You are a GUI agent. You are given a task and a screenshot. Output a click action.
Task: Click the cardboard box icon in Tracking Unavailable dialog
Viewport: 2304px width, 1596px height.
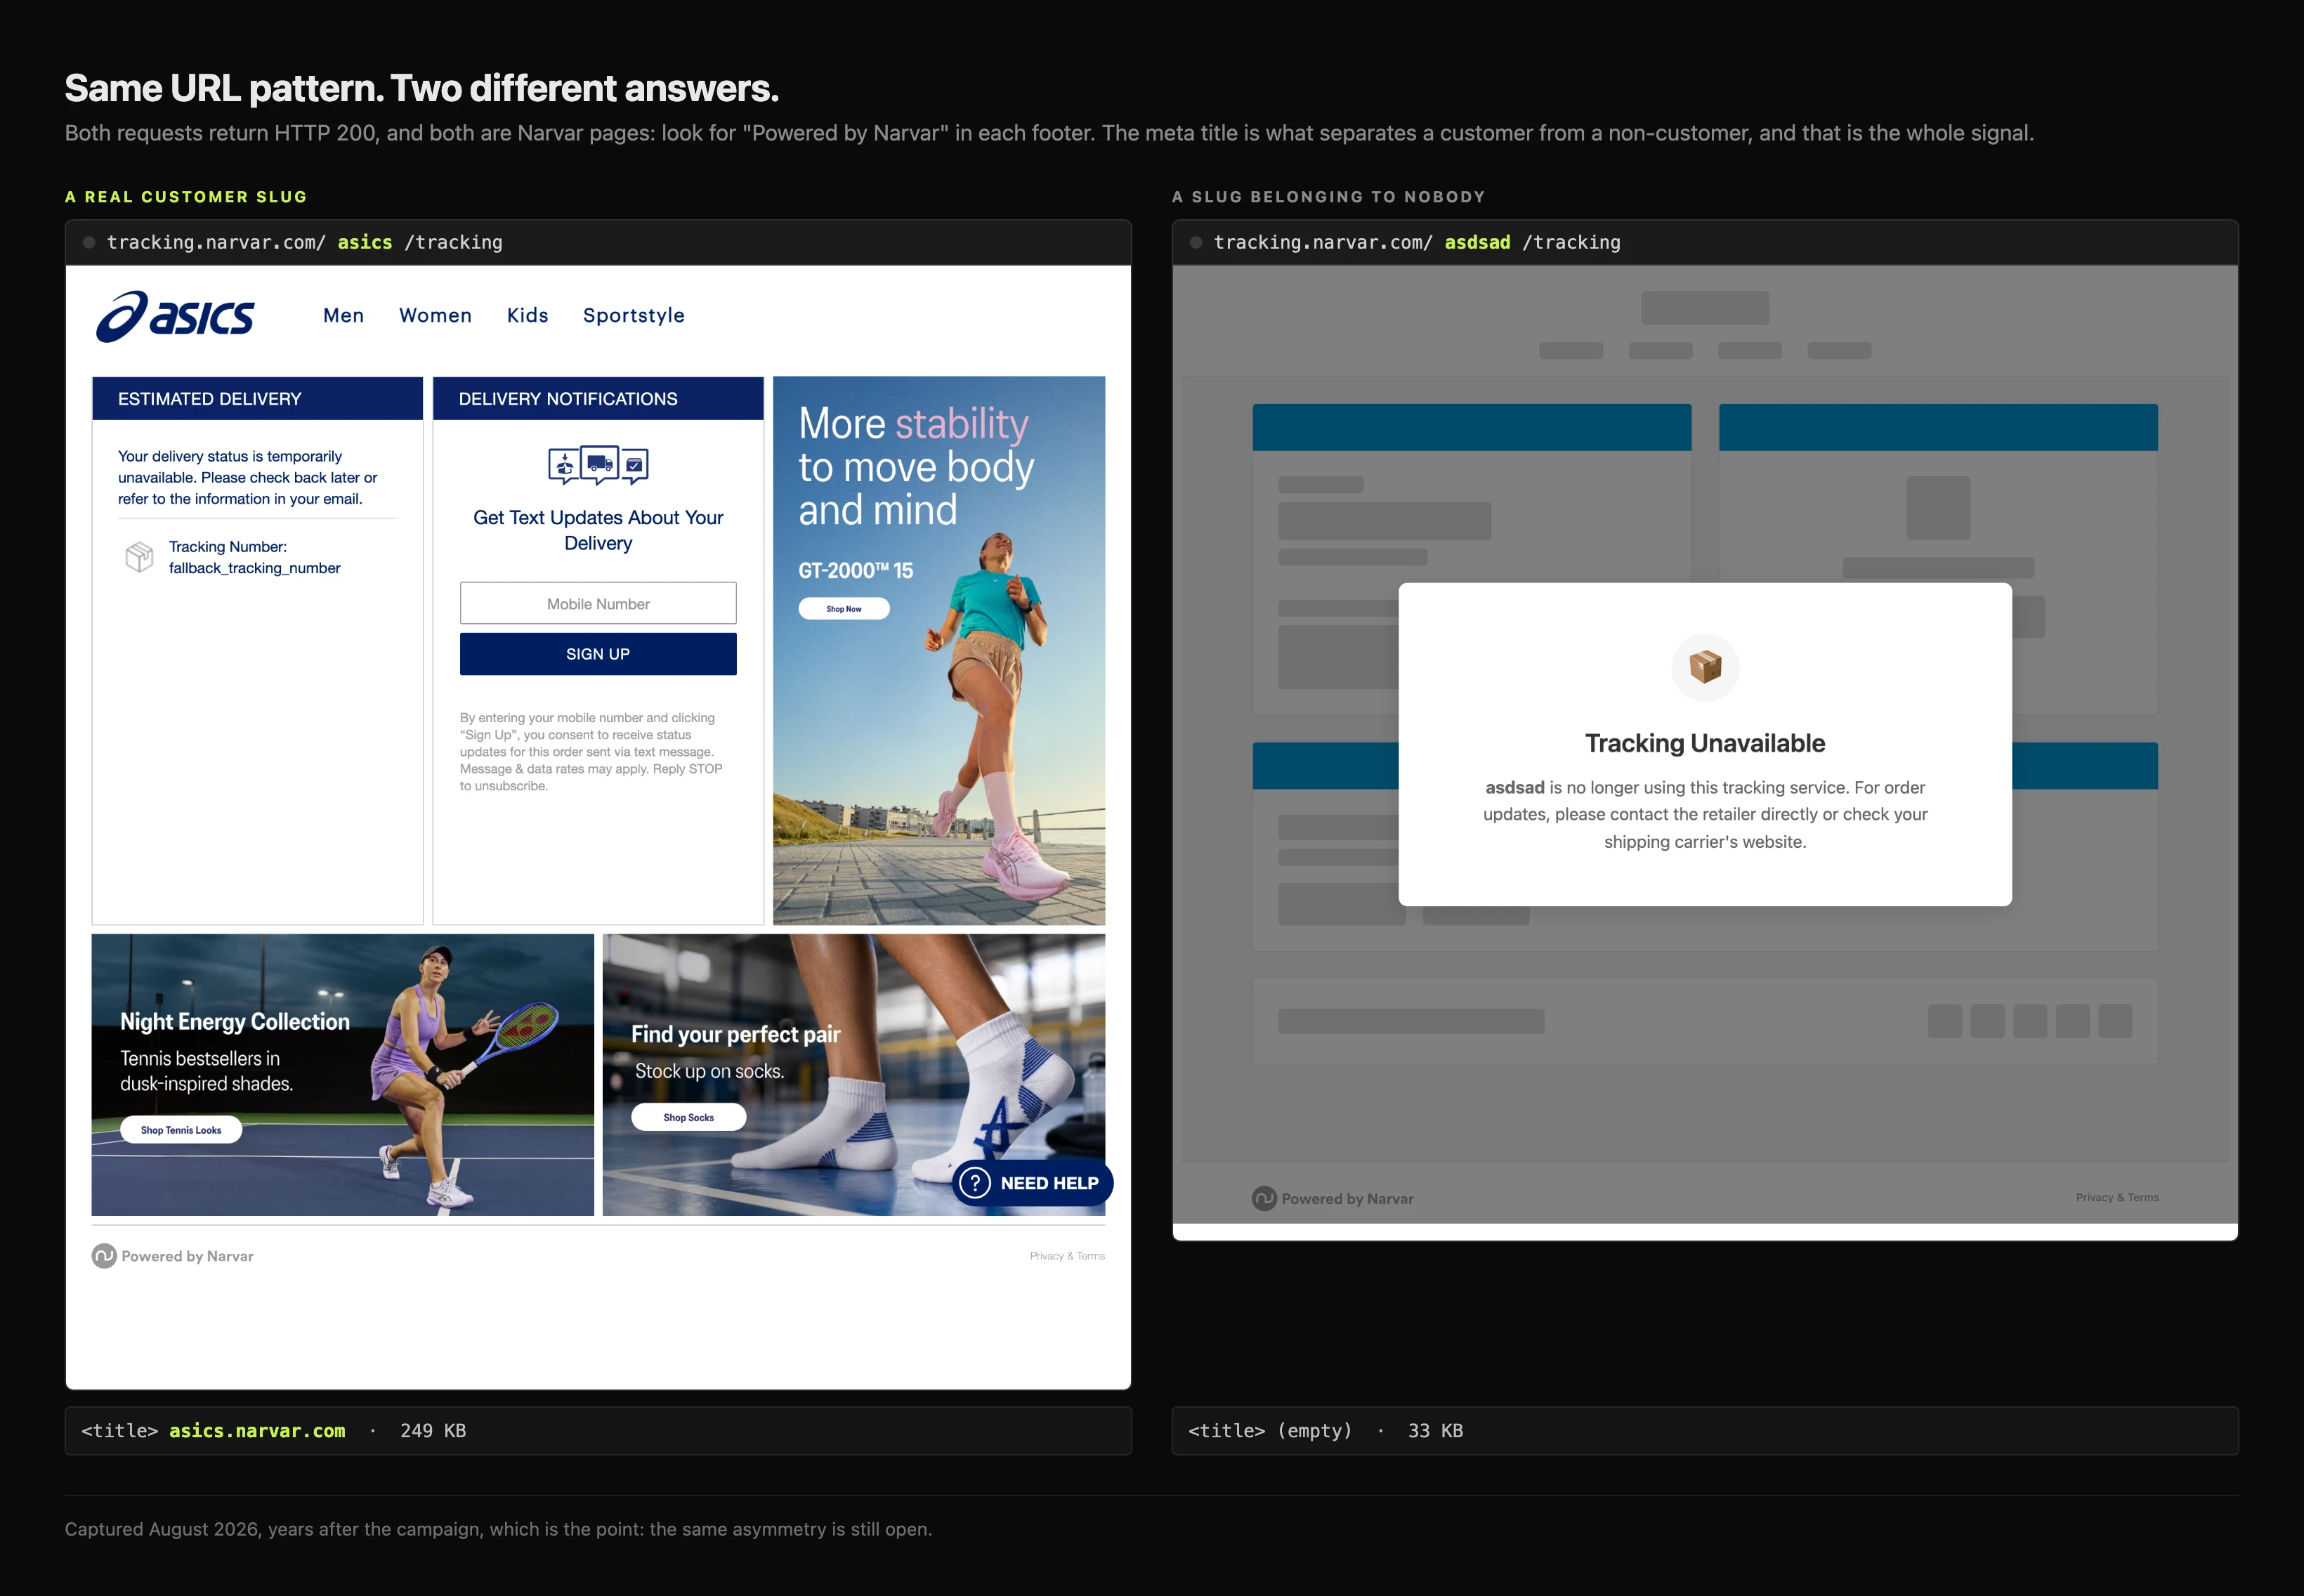coord(1705,667)
